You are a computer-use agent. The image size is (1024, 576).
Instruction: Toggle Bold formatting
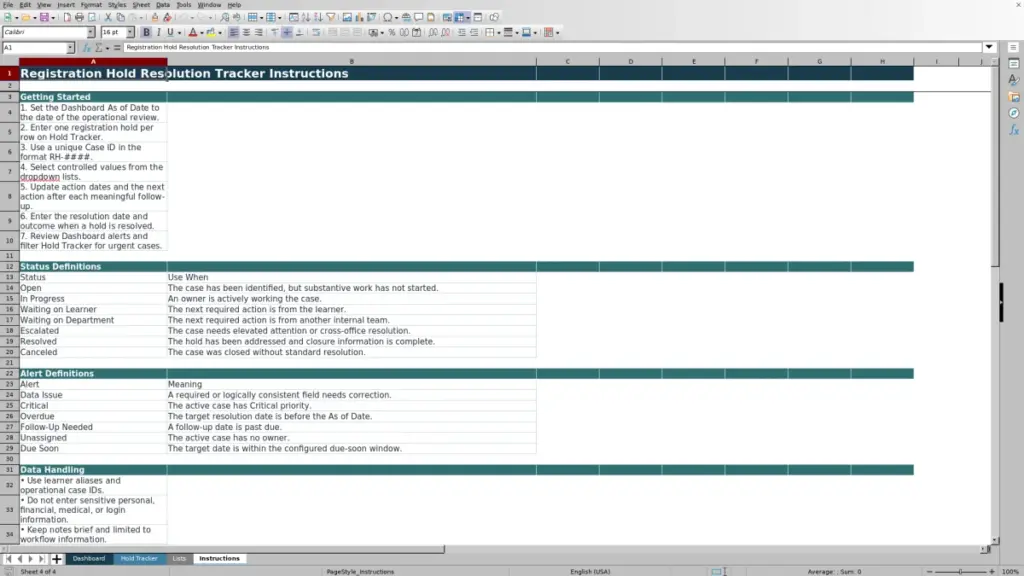click(x=146, y=33)
